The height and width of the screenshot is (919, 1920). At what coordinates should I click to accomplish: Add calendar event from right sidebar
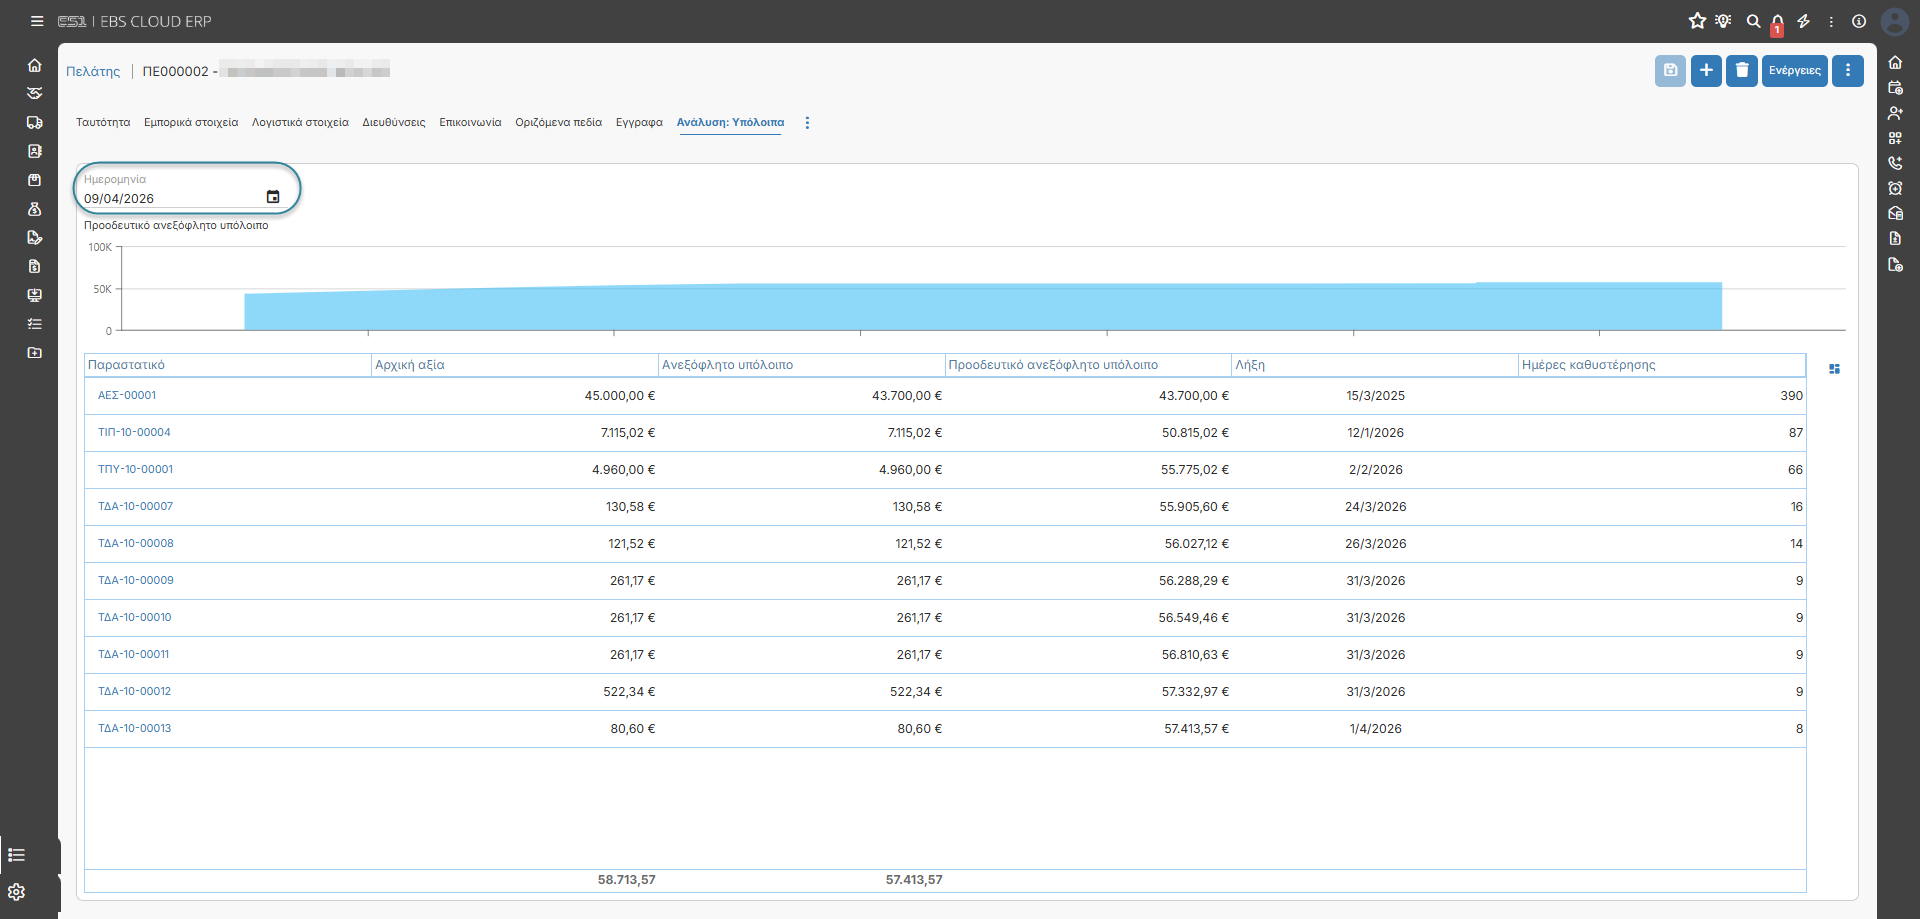tap(1895, 88)
